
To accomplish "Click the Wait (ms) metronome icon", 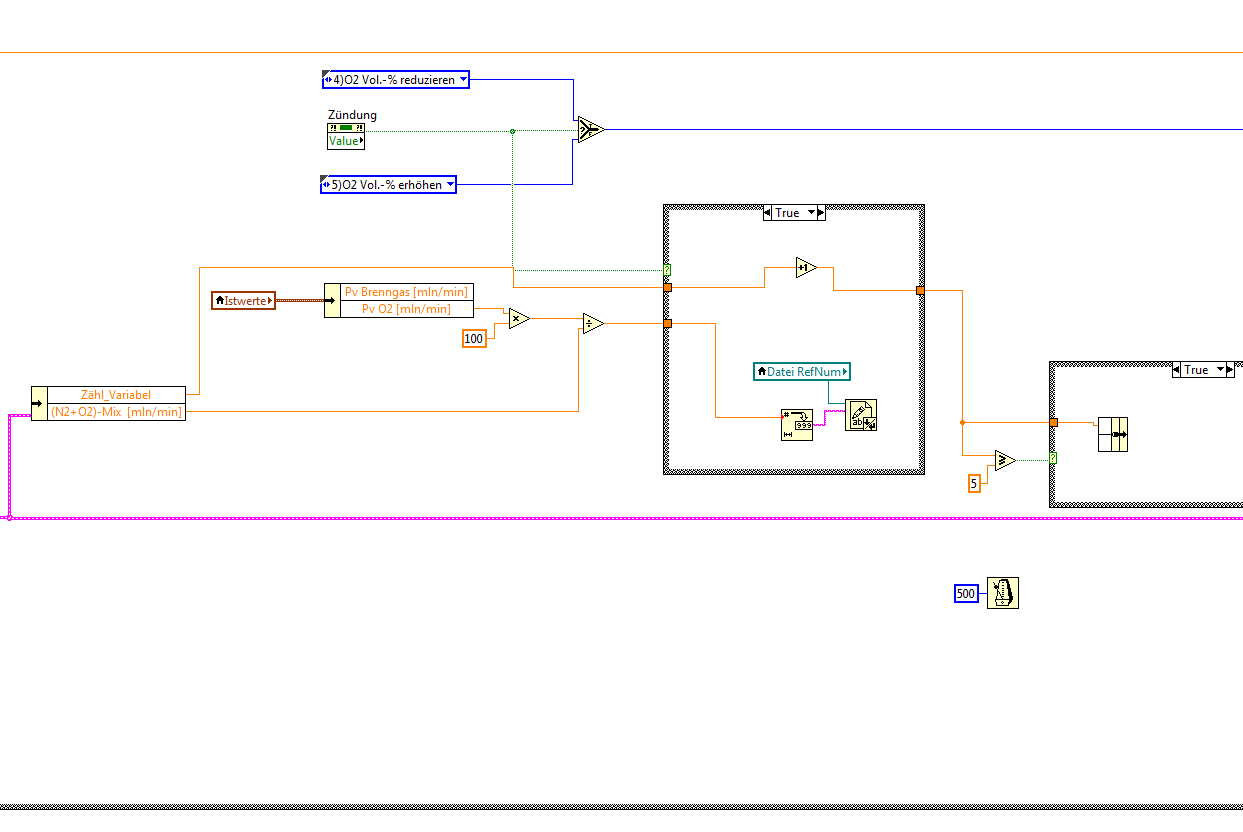I will point(1003,593).
